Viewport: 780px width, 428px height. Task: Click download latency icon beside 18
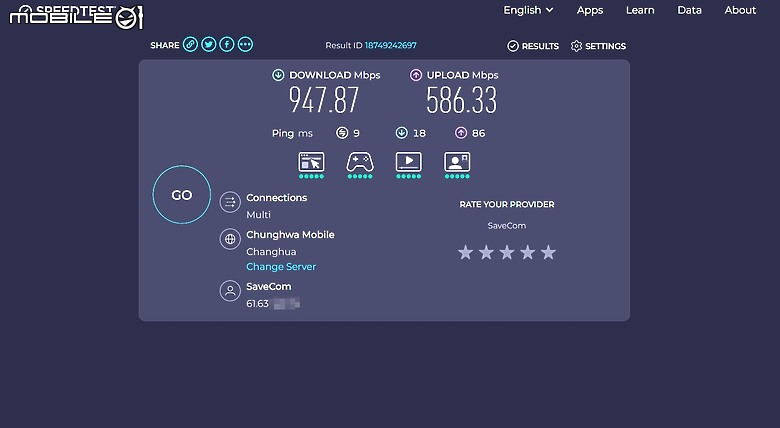tap(401, 133)
